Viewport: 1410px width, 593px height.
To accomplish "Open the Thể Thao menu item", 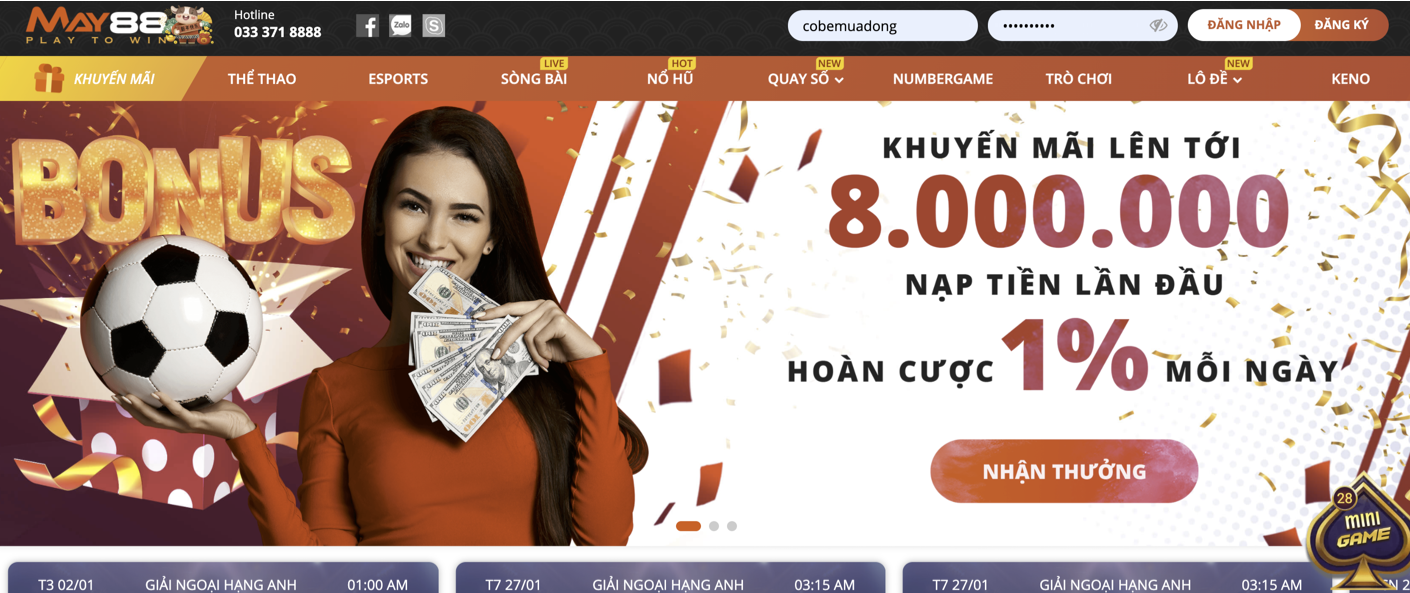I will (262, 79).
